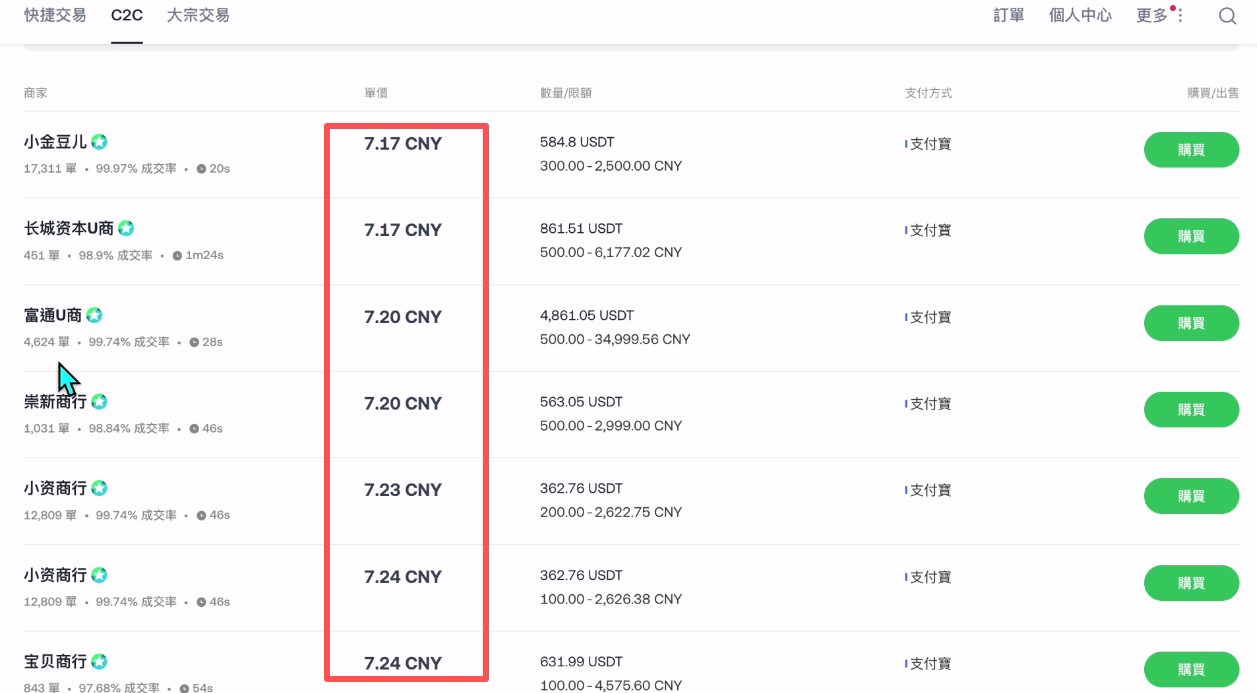Screen dimensions: 1257x693
Task: Click verified badge beside 长城资本U商
Action: tap(126, 229)
